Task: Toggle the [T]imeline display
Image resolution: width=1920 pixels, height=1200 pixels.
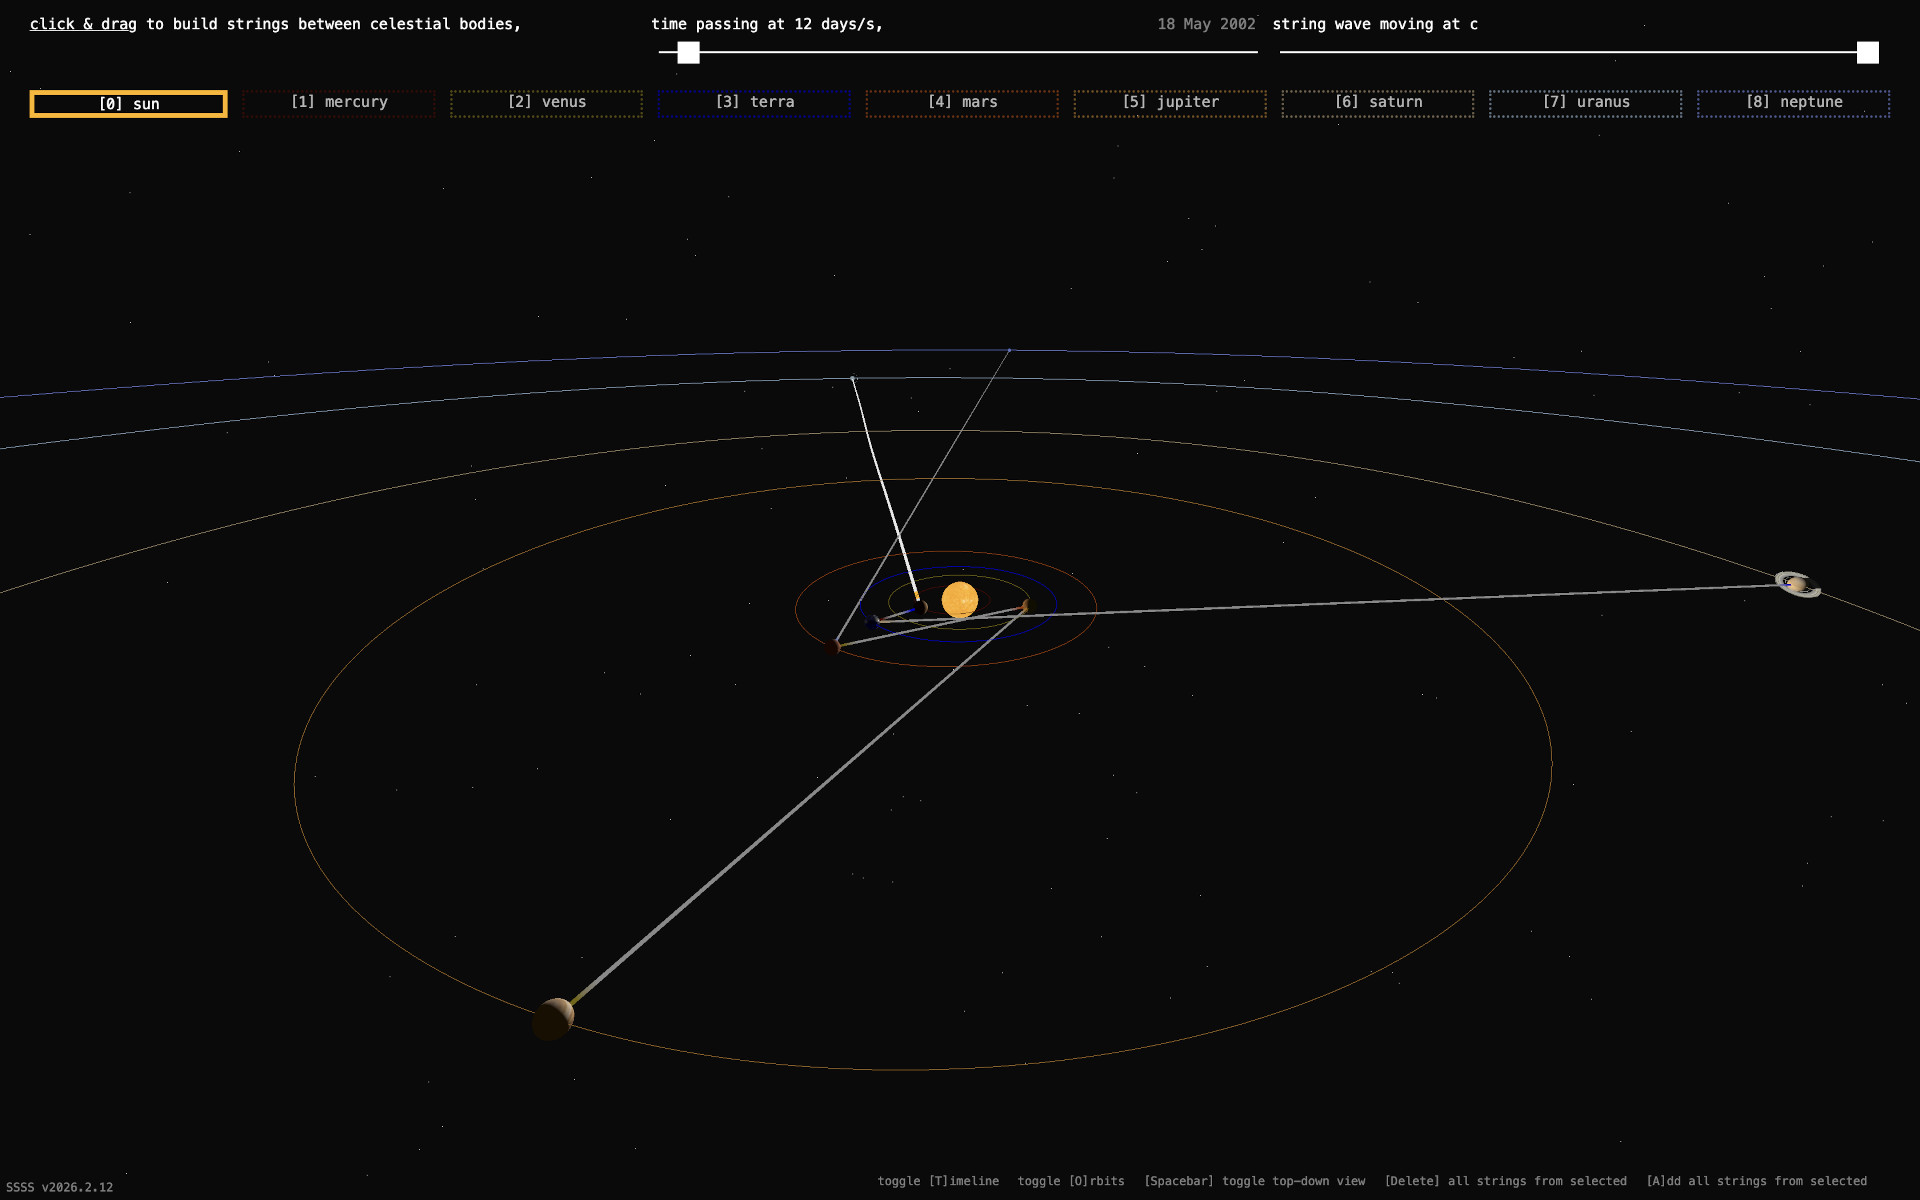Action: coord(938,1181)
